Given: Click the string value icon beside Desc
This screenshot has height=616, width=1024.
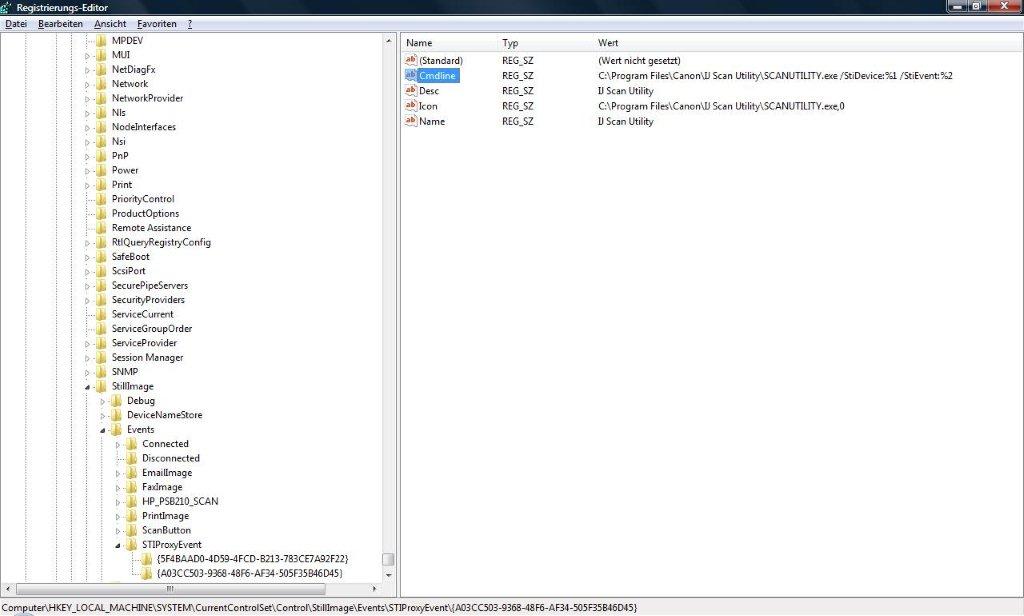Looking at the screenshot, I should point(409,90).
